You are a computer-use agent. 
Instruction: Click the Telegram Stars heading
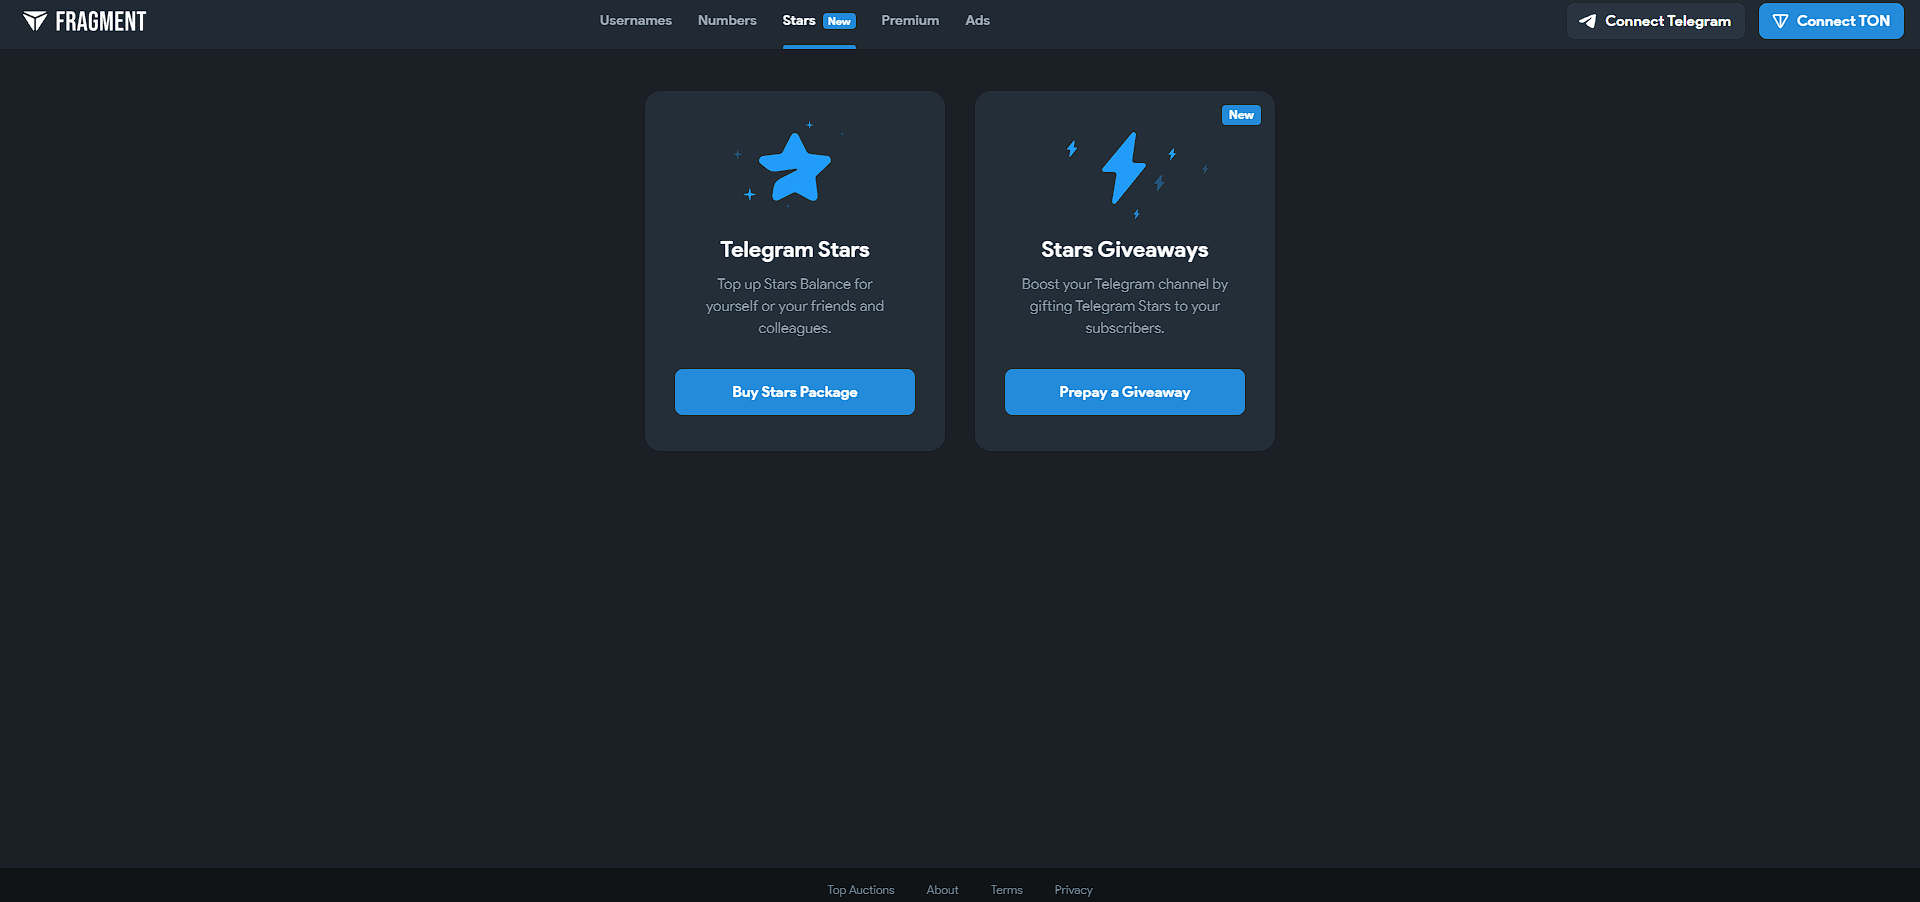point(795,250)
